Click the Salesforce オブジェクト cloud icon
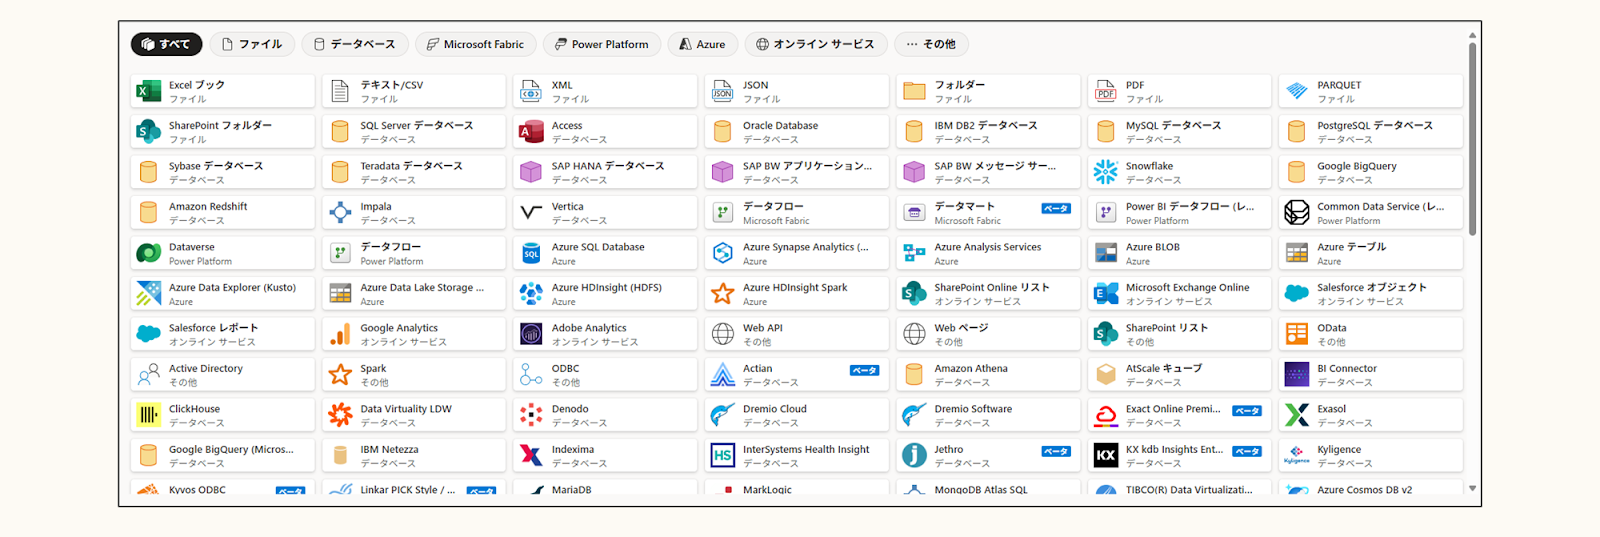Viewport: 1600px width, 537px height. pos(1297,294)
